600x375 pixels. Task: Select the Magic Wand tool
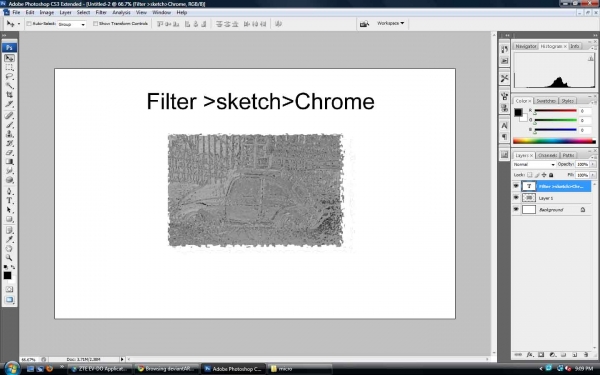(9, 86)
